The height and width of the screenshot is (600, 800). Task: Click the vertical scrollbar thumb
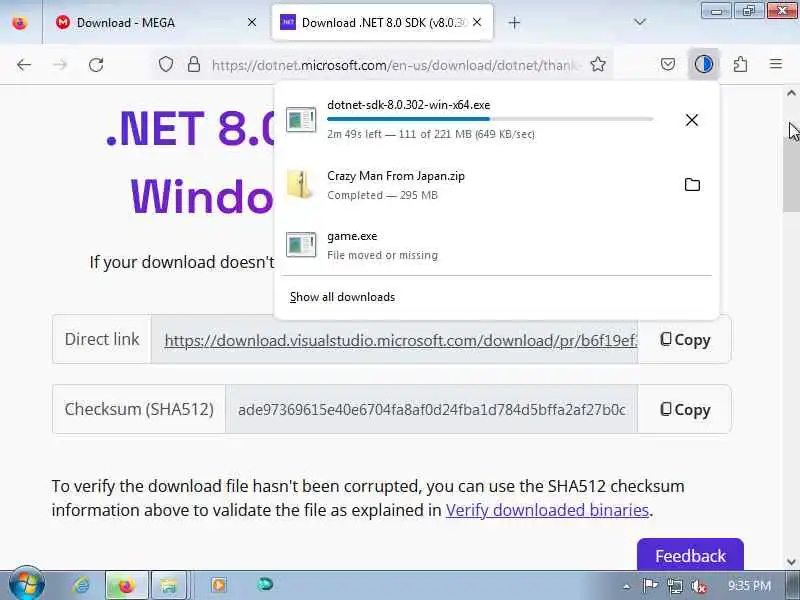click(791, 168)
